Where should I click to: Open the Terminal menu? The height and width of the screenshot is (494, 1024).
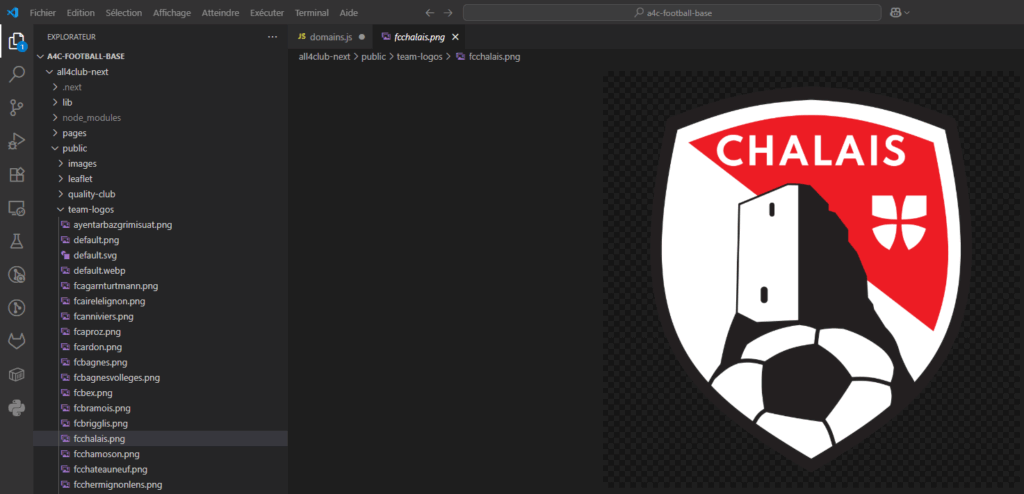point(312,12)
